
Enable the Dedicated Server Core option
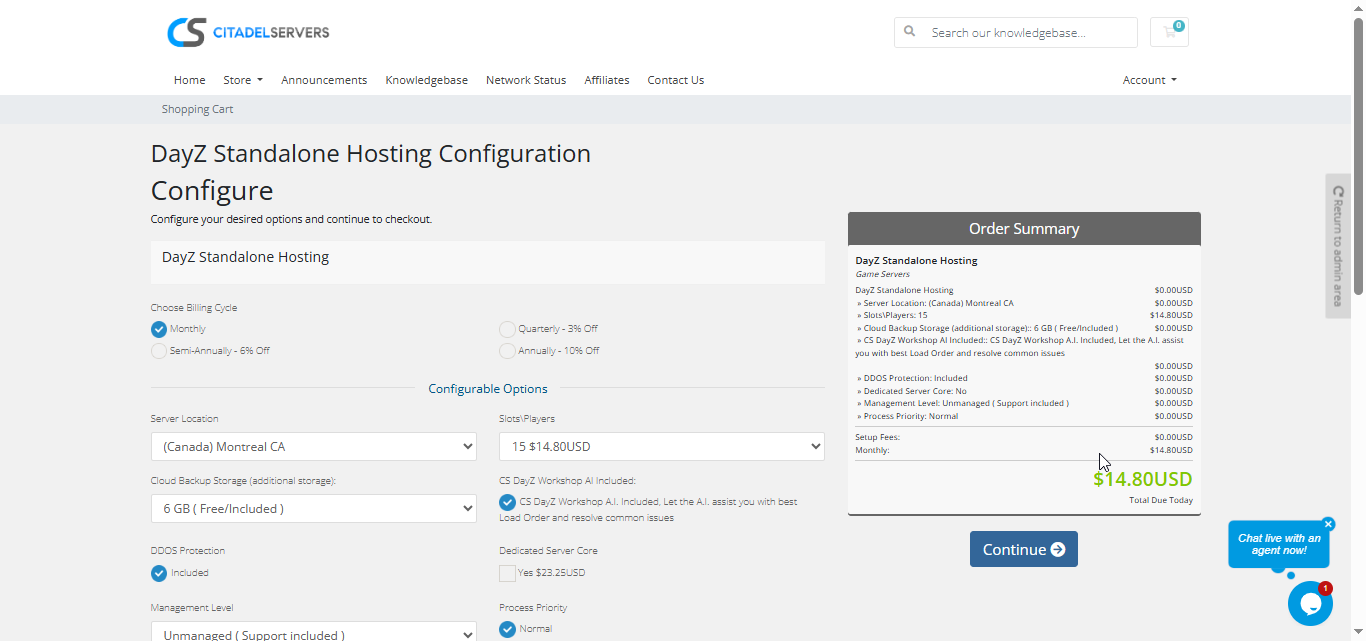click(x=507, y=572)
